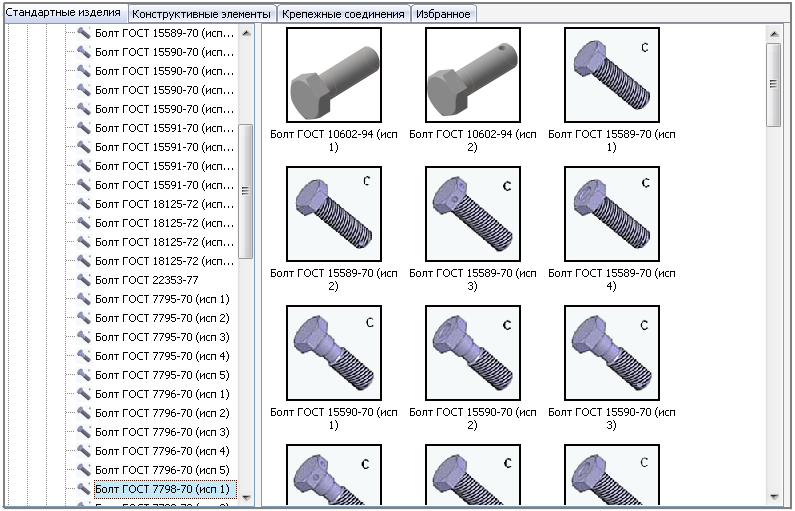Select tree row text Болт ГОСТ 7796-70 (исп 3)

click(x=162, y=432)
